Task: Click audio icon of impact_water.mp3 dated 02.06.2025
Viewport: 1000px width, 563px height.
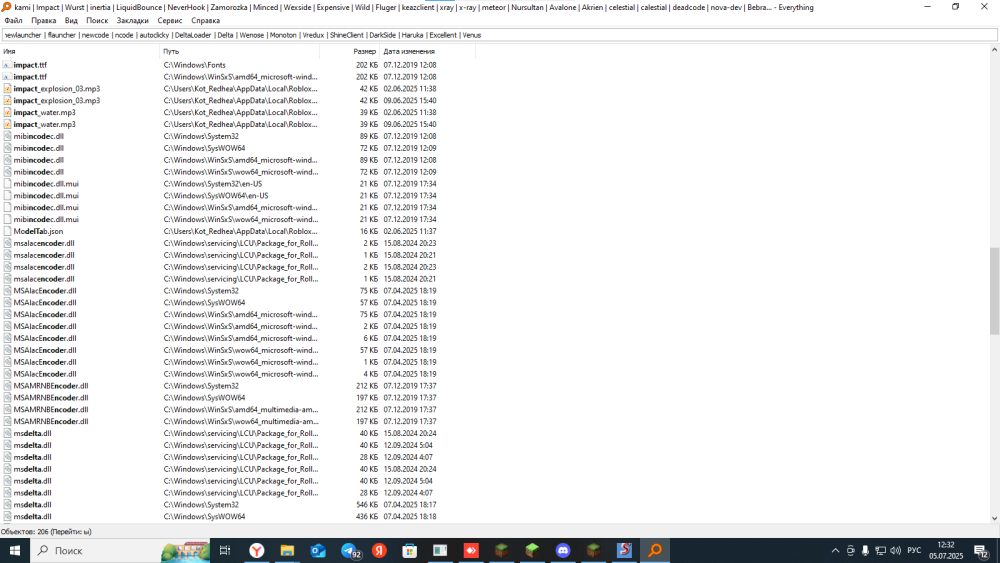Action: [x=7, y=112]
